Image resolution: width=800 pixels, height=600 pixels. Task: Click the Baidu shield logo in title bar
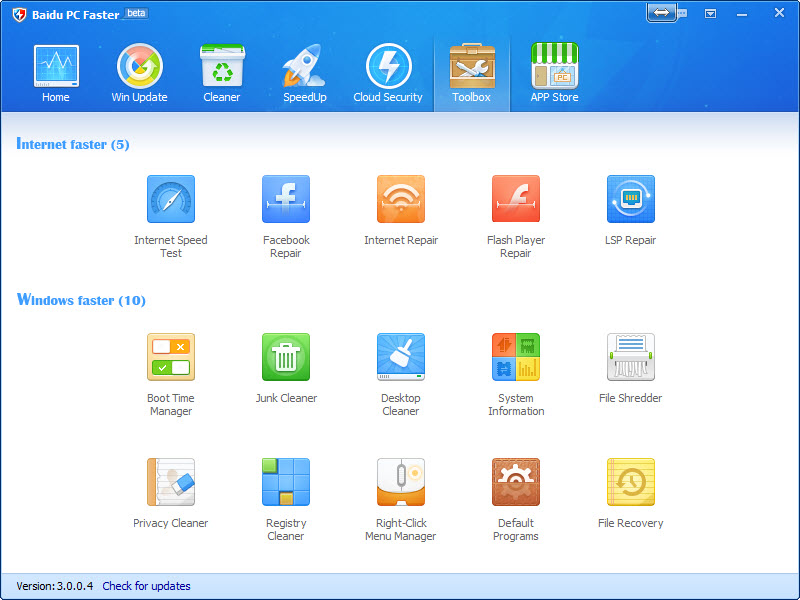pos(19,14)
